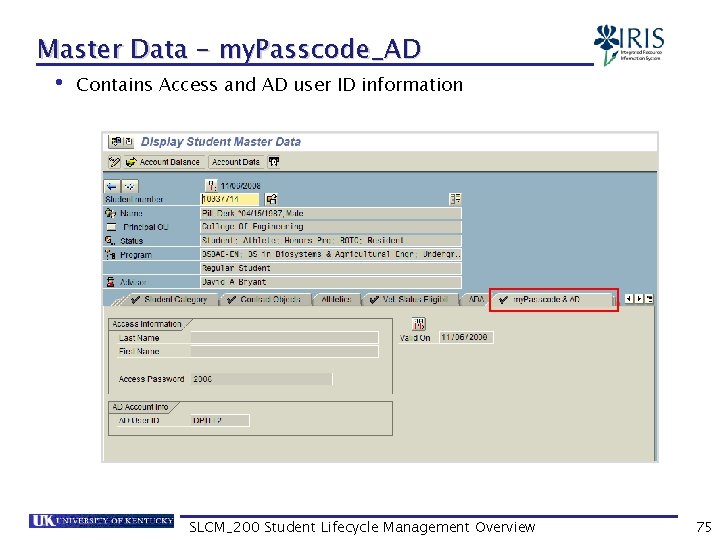Go to previous student with blue arrow
Screen dimensions: 720x540
(112, 186)
